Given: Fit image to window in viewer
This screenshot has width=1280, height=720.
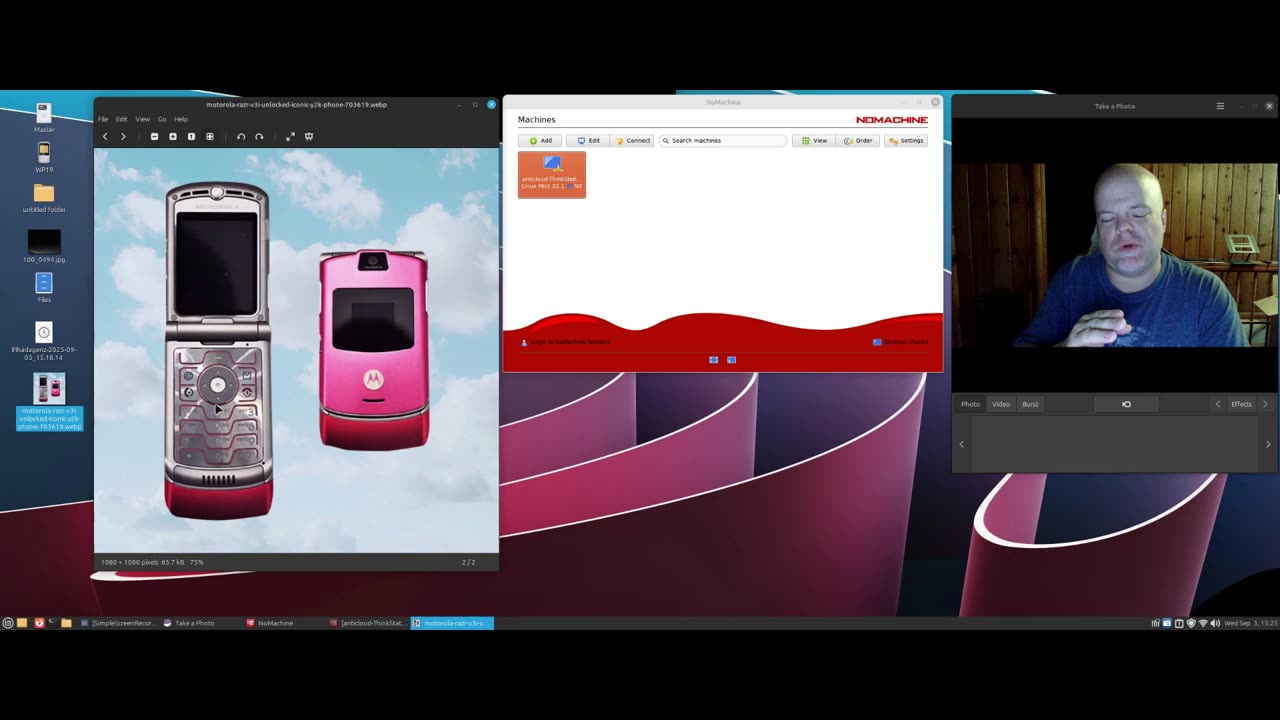Looking at the screenshot, I should (x=210, y=136).
